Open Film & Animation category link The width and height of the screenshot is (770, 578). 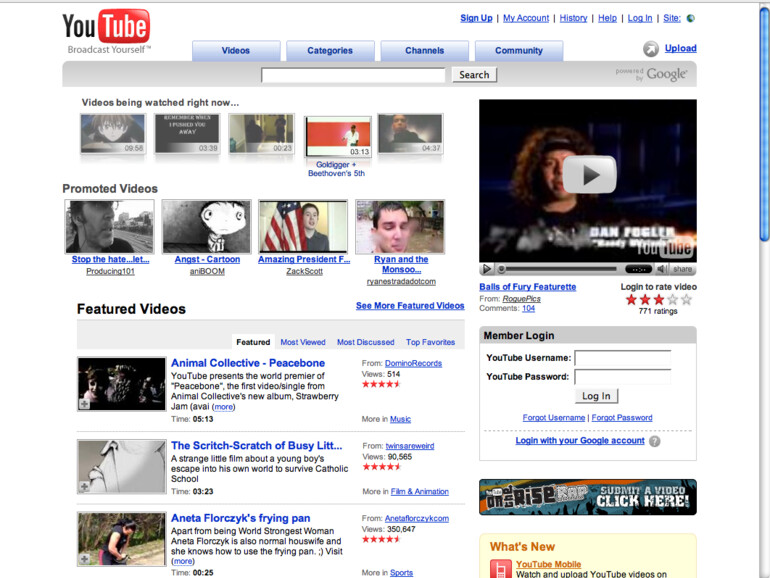419,492
